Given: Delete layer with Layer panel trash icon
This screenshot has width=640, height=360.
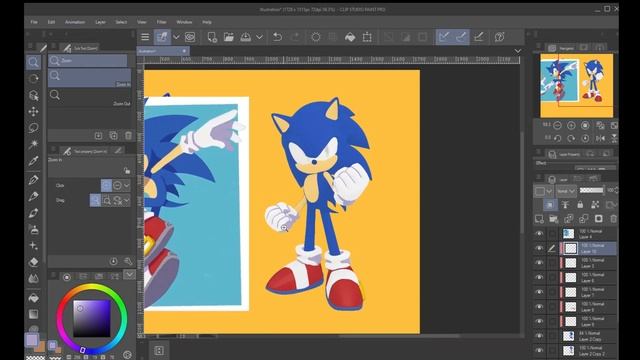Looking at the screenshot, I should click(x=613, y=219).
